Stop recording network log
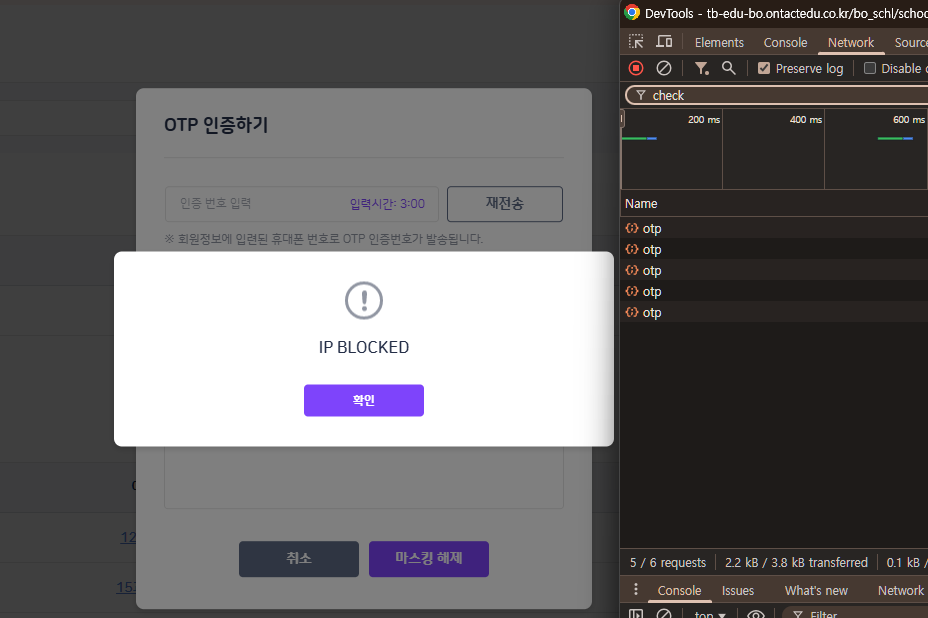This screenshot has height=618, width=928. (636, 68)
